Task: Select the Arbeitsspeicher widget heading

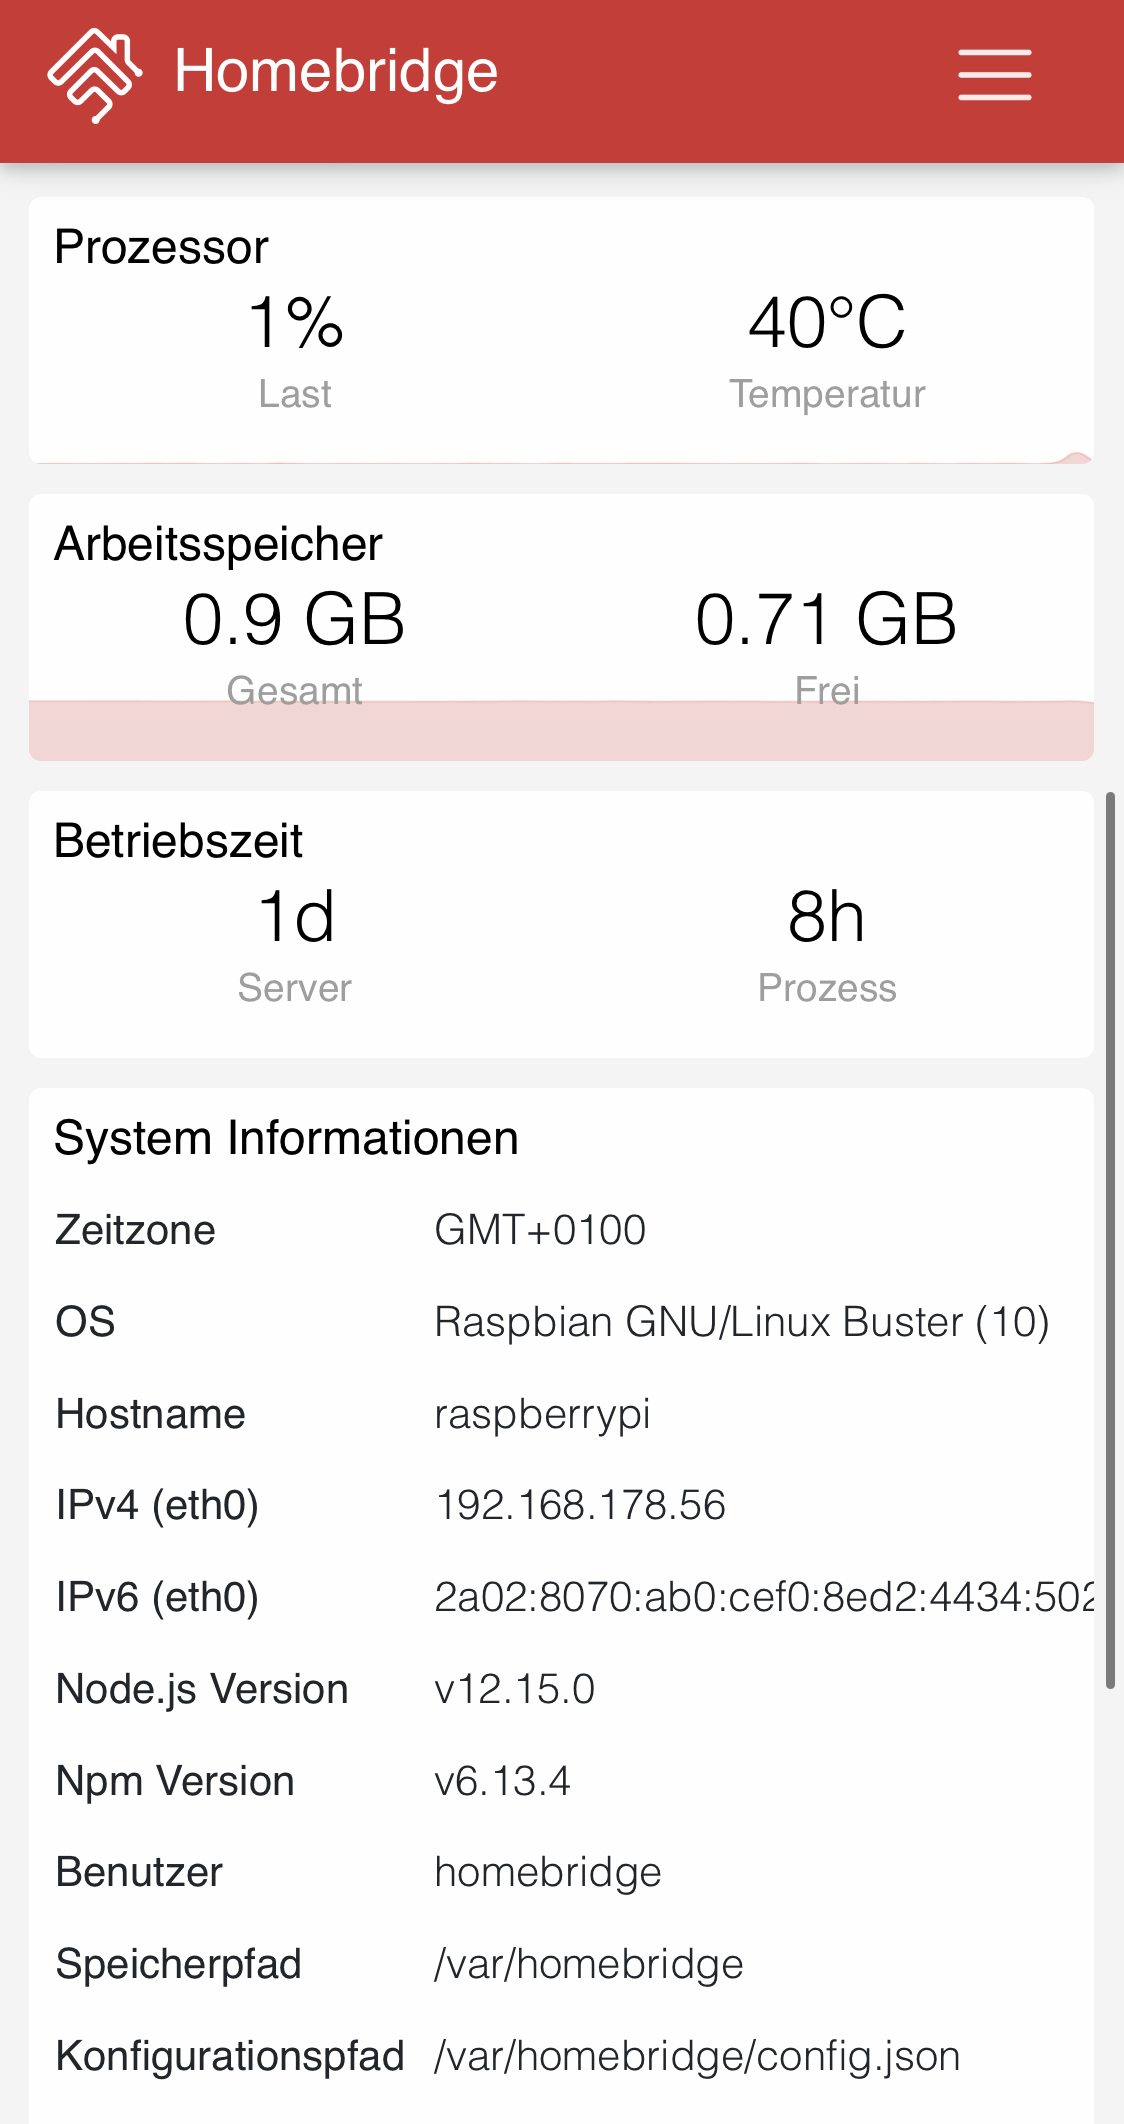Action: [218, 544]
